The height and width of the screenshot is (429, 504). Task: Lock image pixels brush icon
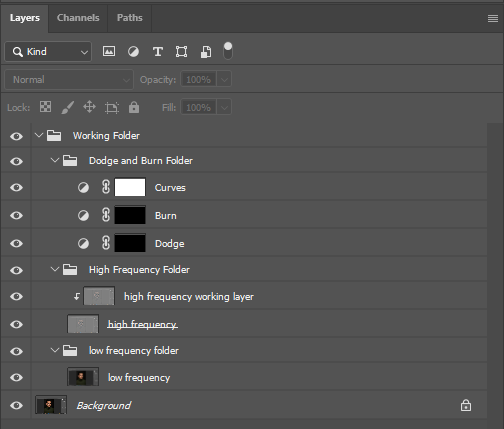(67, 107)
